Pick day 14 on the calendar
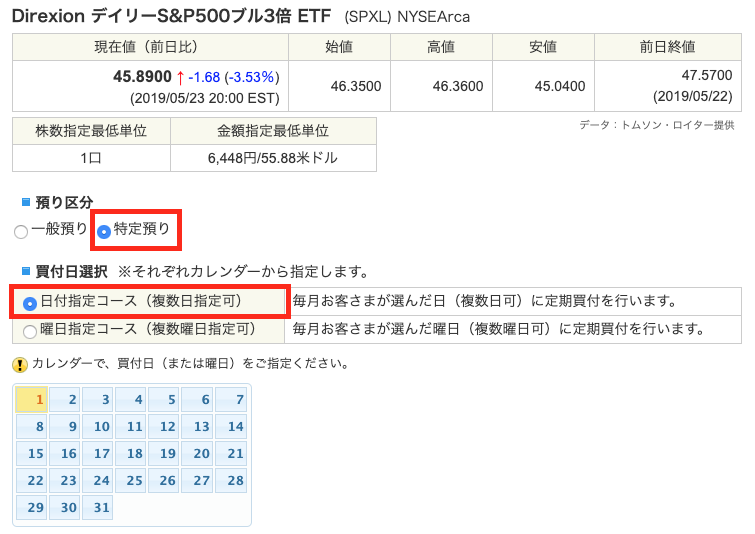 click(x=231, y=427)
